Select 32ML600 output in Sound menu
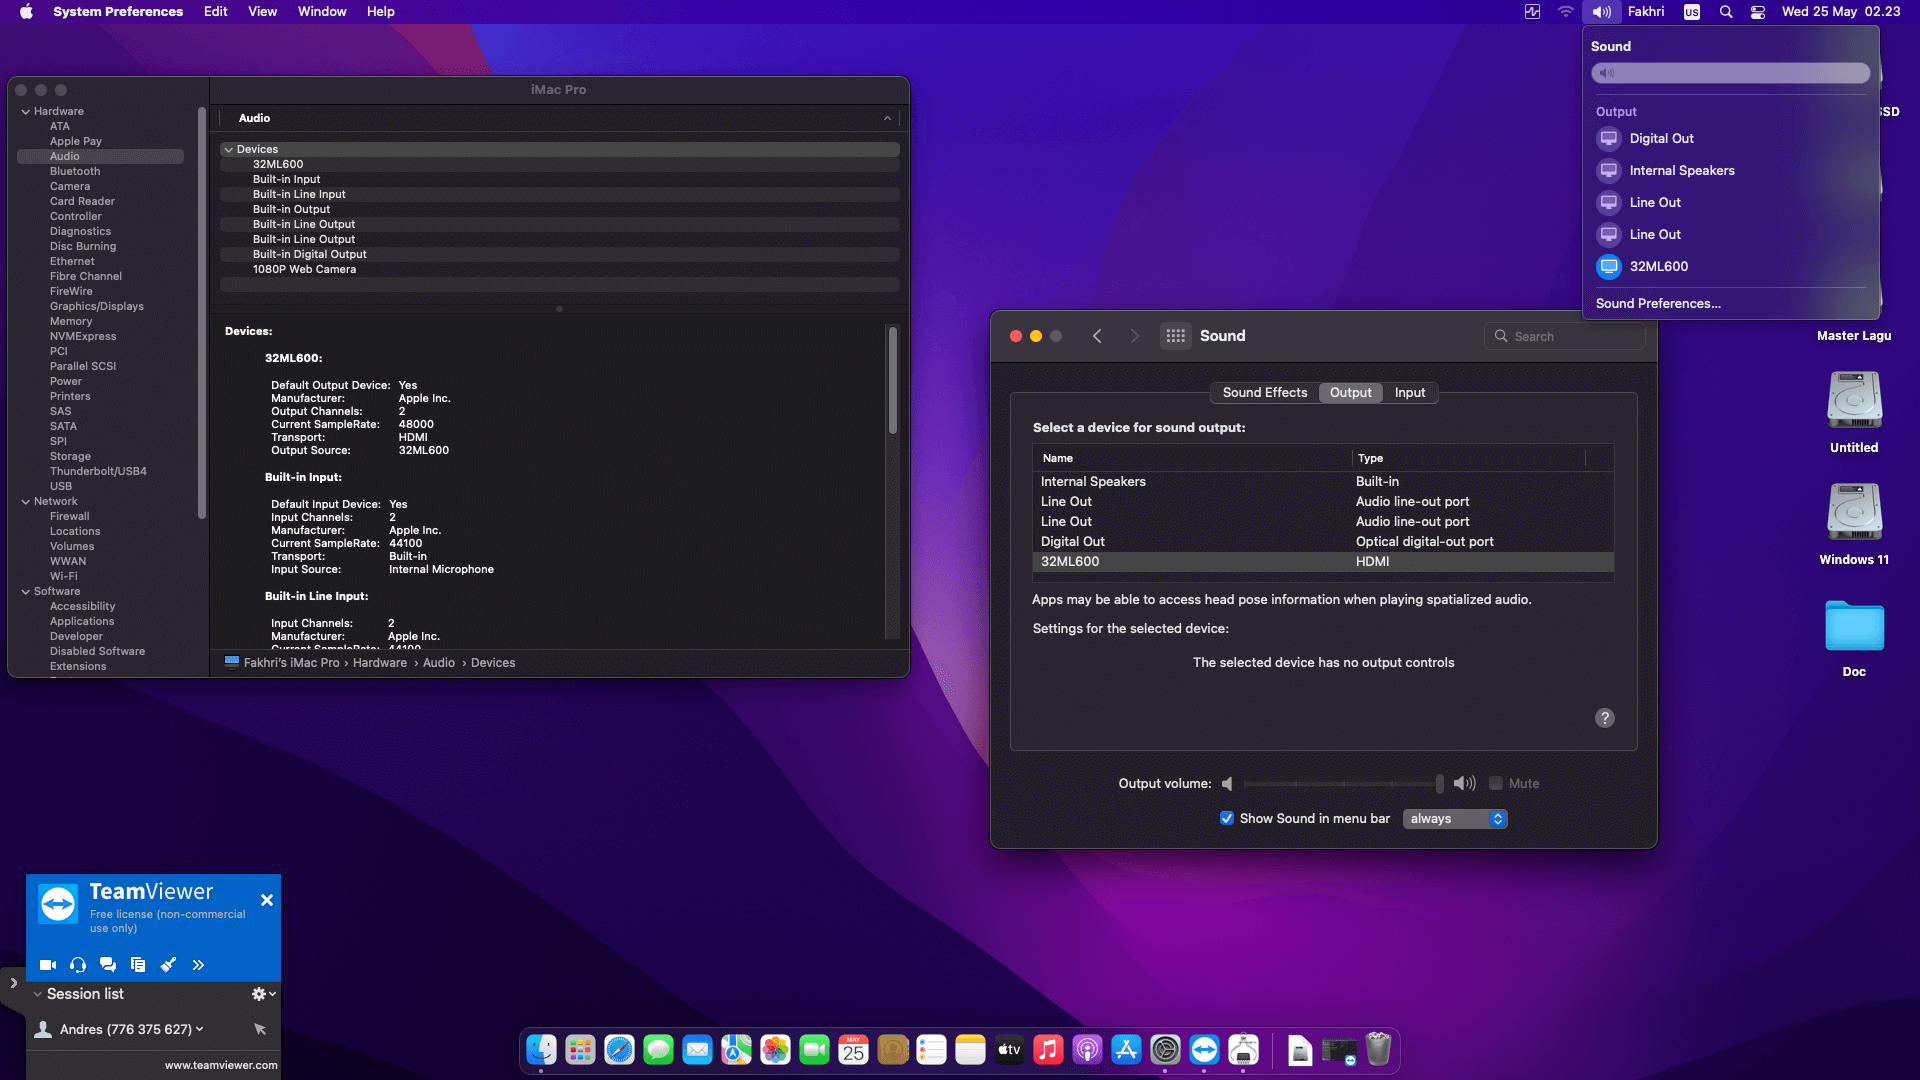Viewport: 1920px width, 1080px height. tap(1730, 267)
